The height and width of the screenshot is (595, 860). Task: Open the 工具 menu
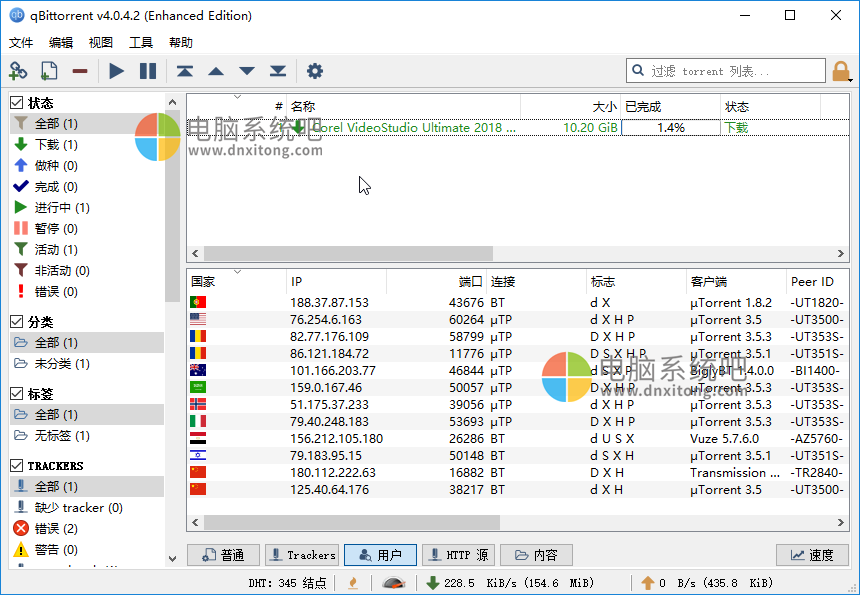click(141, 43)
